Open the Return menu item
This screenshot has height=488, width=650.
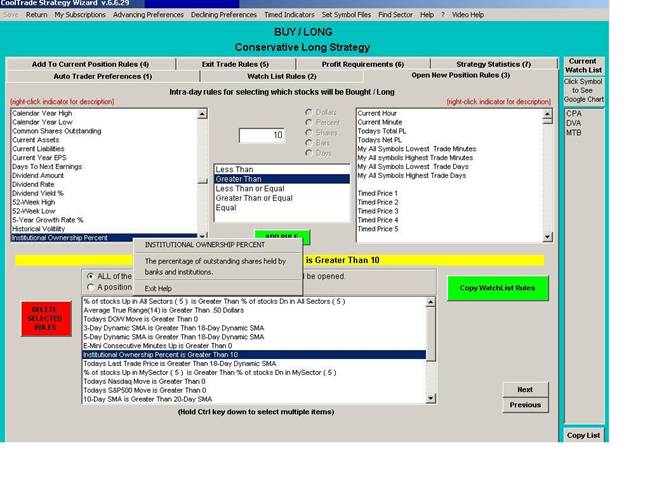click(36, 15)
